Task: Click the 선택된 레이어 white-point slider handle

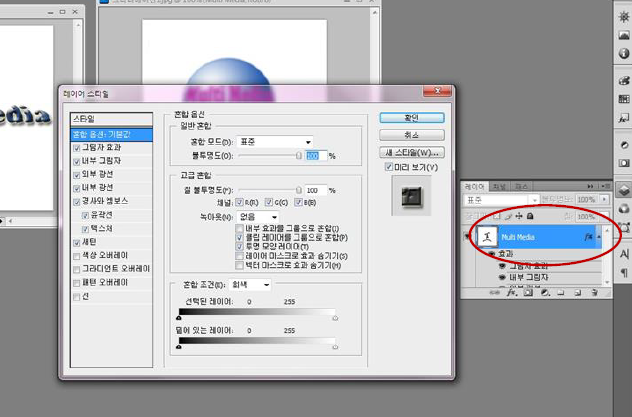Action: pos(335,318)
